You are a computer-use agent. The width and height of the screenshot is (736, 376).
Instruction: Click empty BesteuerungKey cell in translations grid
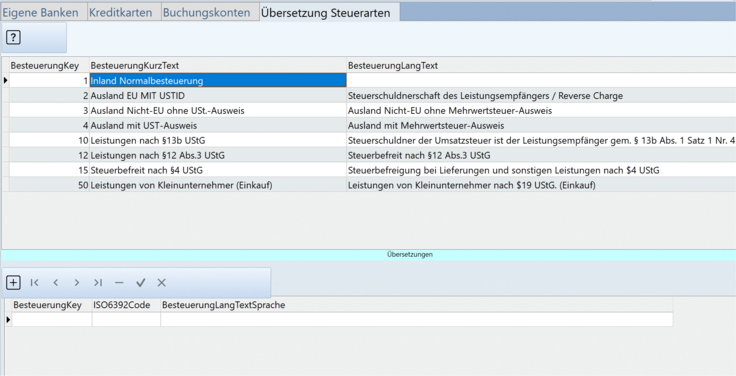[52, 320]
